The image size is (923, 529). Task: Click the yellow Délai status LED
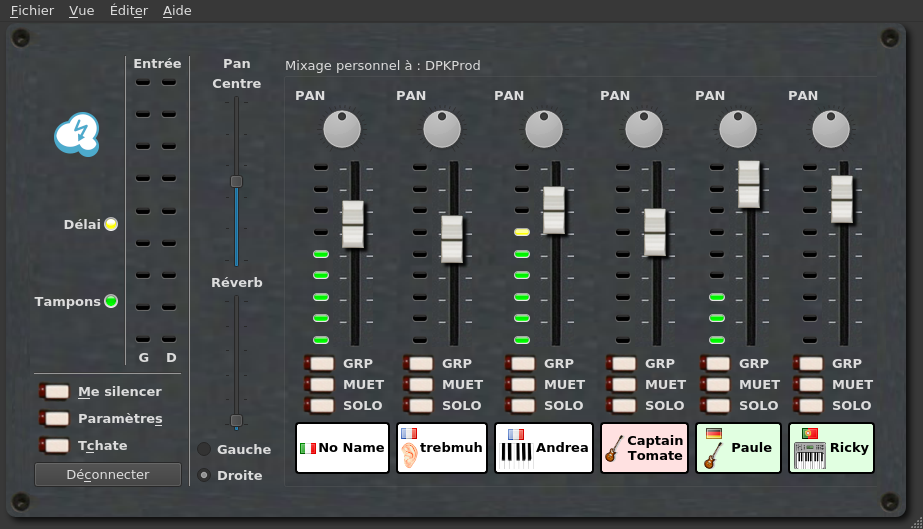point(111,224)
